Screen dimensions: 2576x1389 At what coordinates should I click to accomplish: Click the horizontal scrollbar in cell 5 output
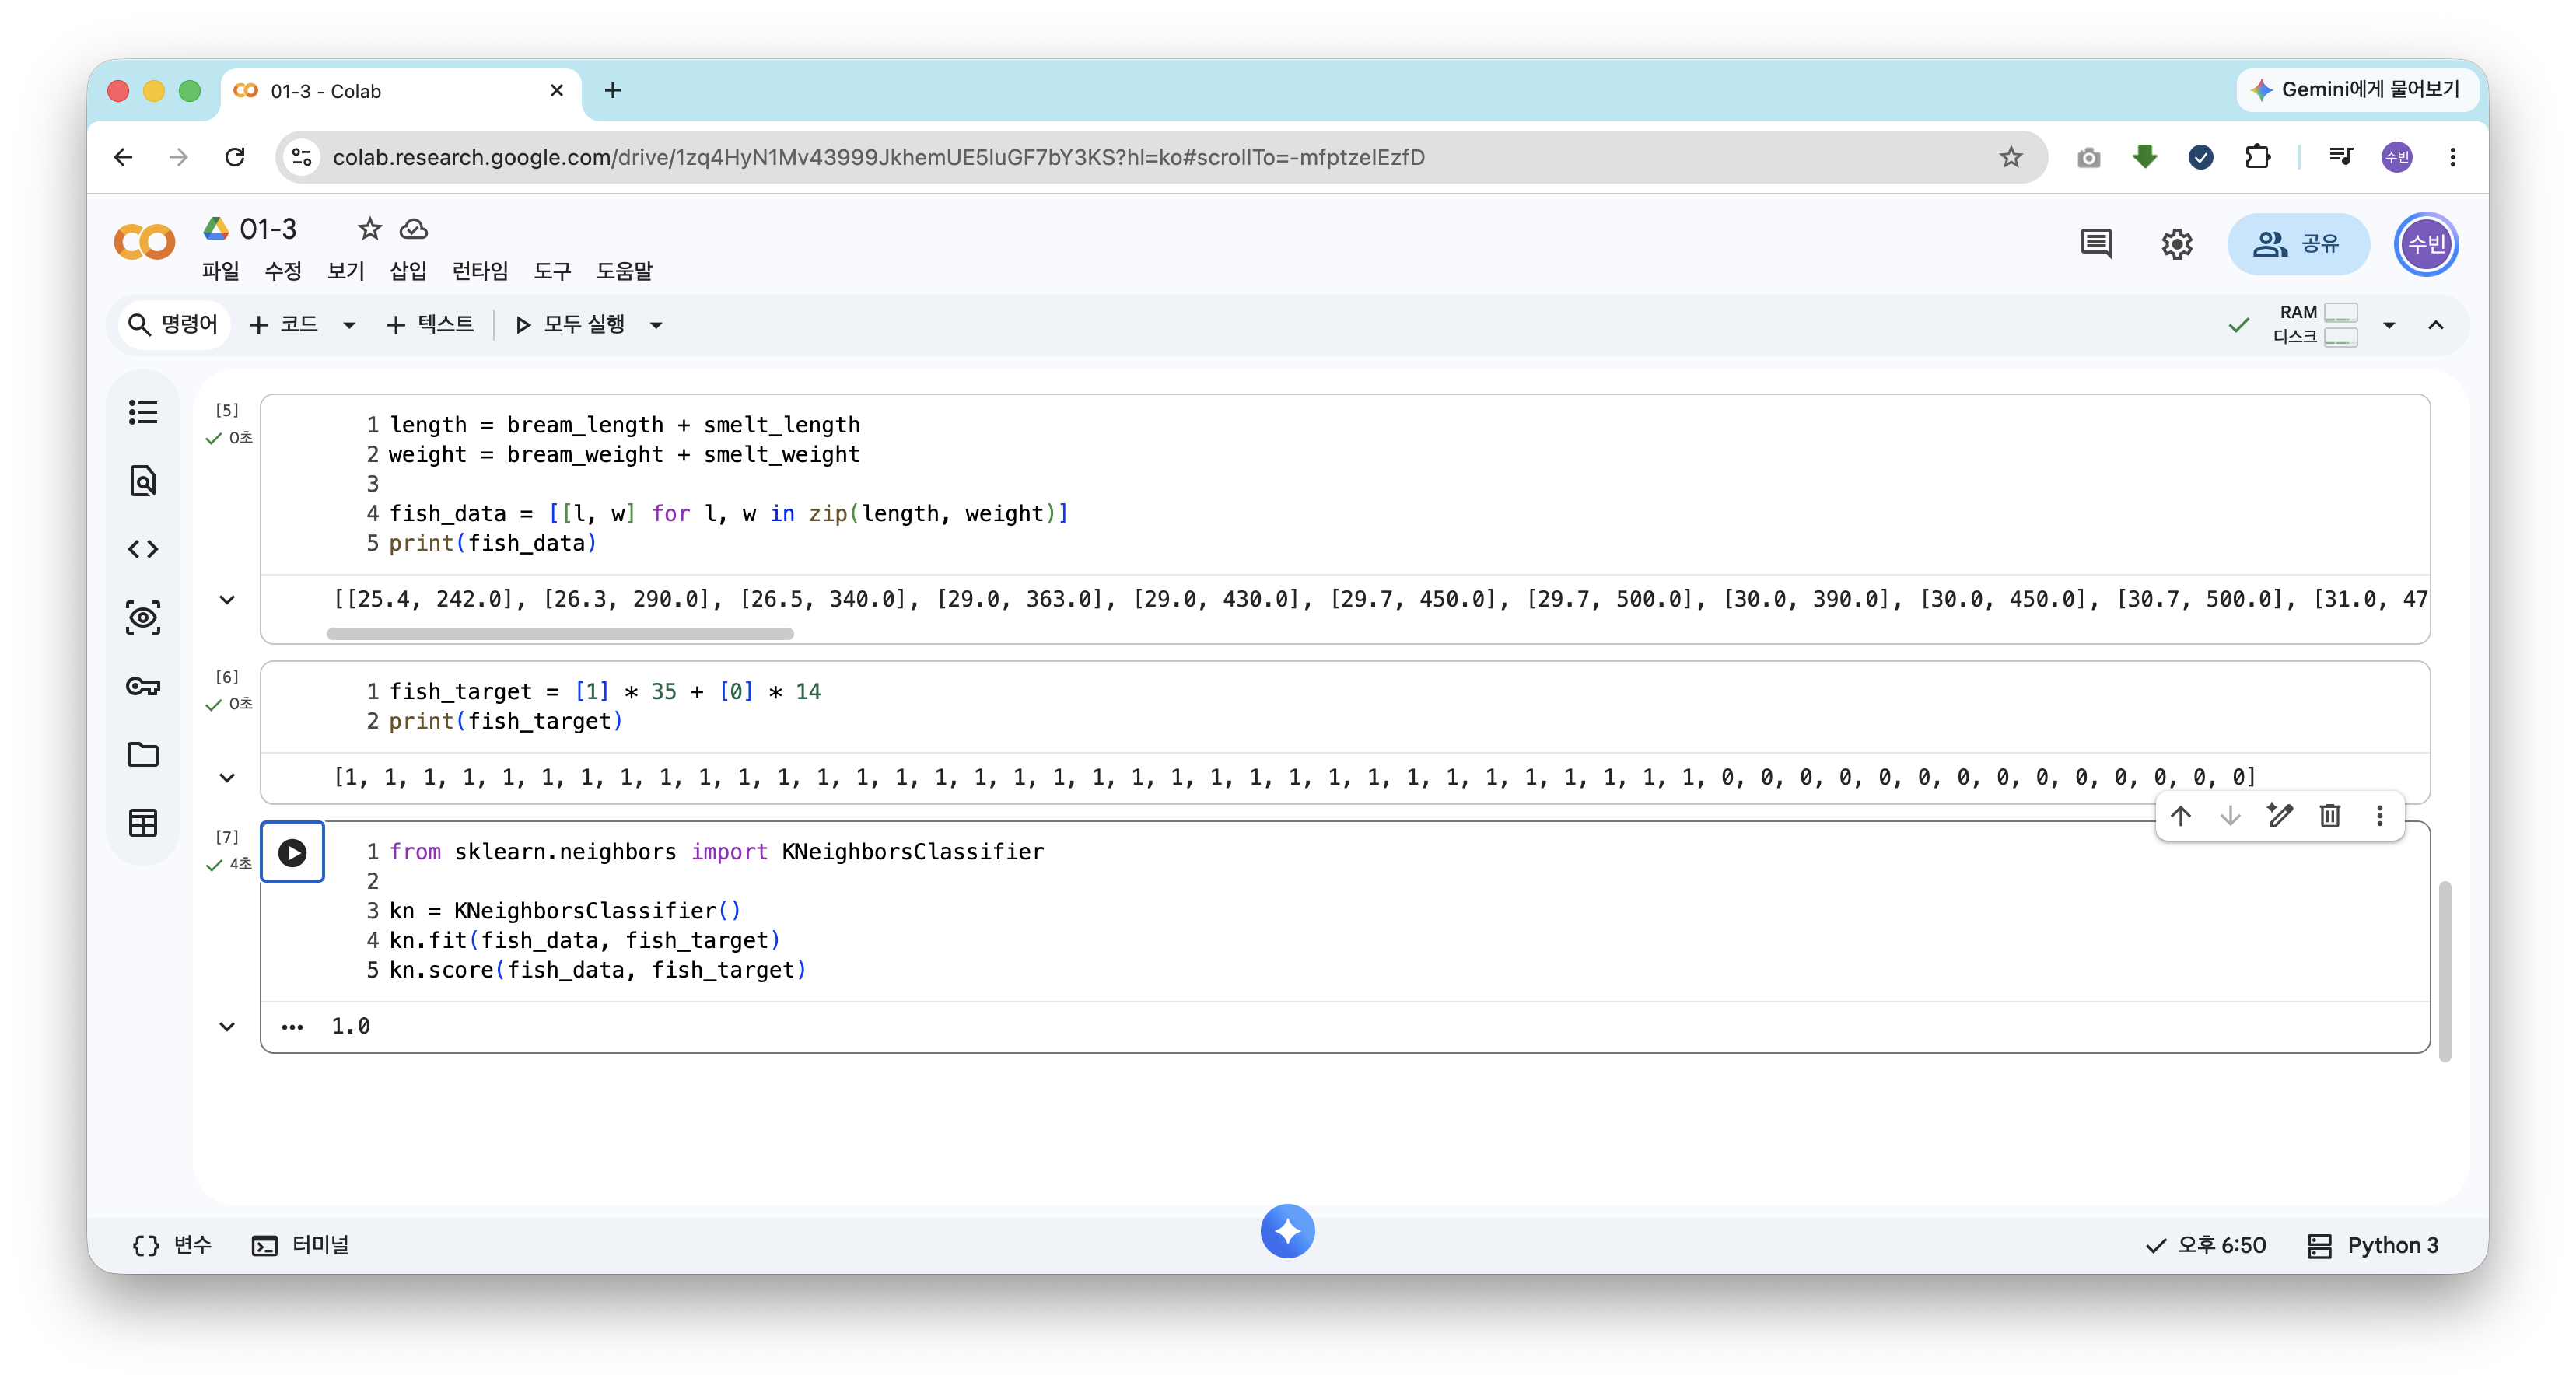(x=560, y=634)
